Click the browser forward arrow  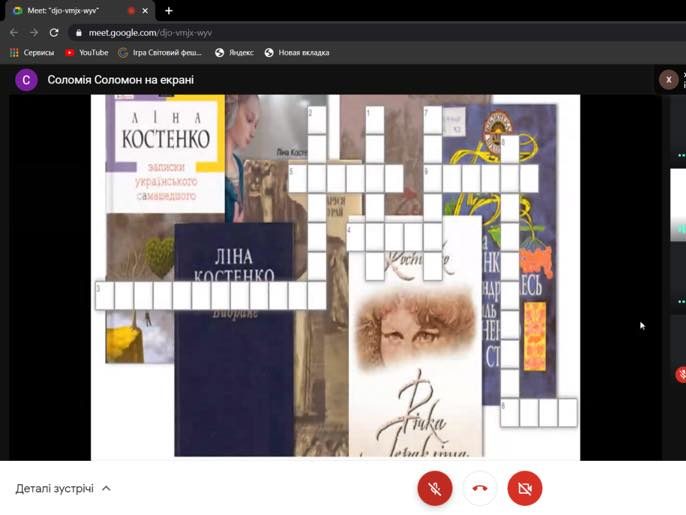[35, 32]
